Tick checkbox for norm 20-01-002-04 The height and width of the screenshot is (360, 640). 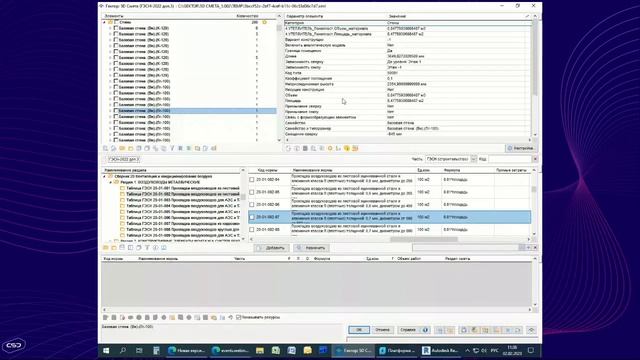[x=252, y=180]
